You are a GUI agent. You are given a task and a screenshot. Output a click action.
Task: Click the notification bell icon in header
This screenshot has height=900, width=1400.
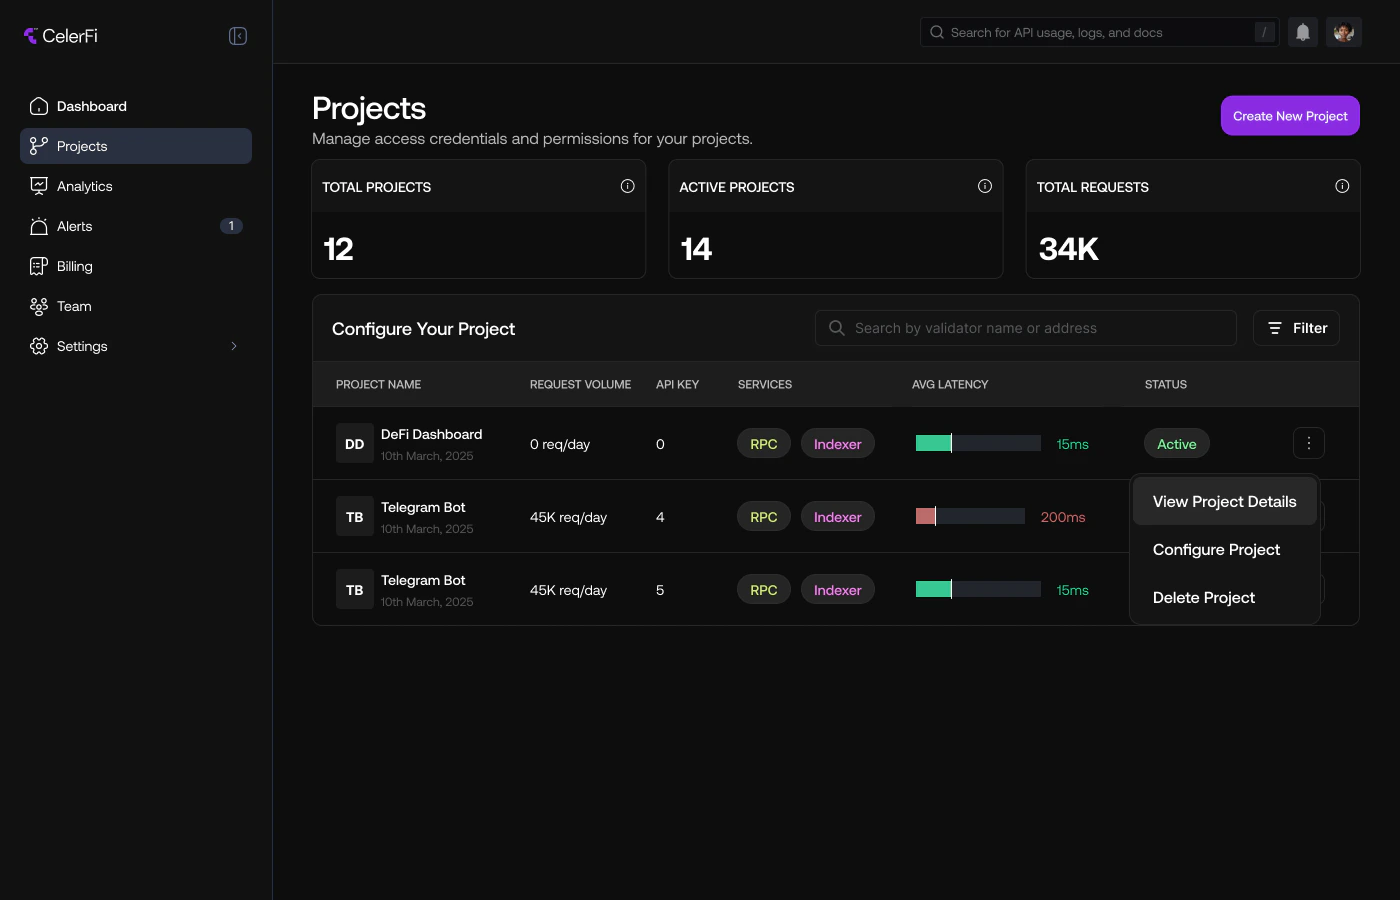click(1302, 31)
